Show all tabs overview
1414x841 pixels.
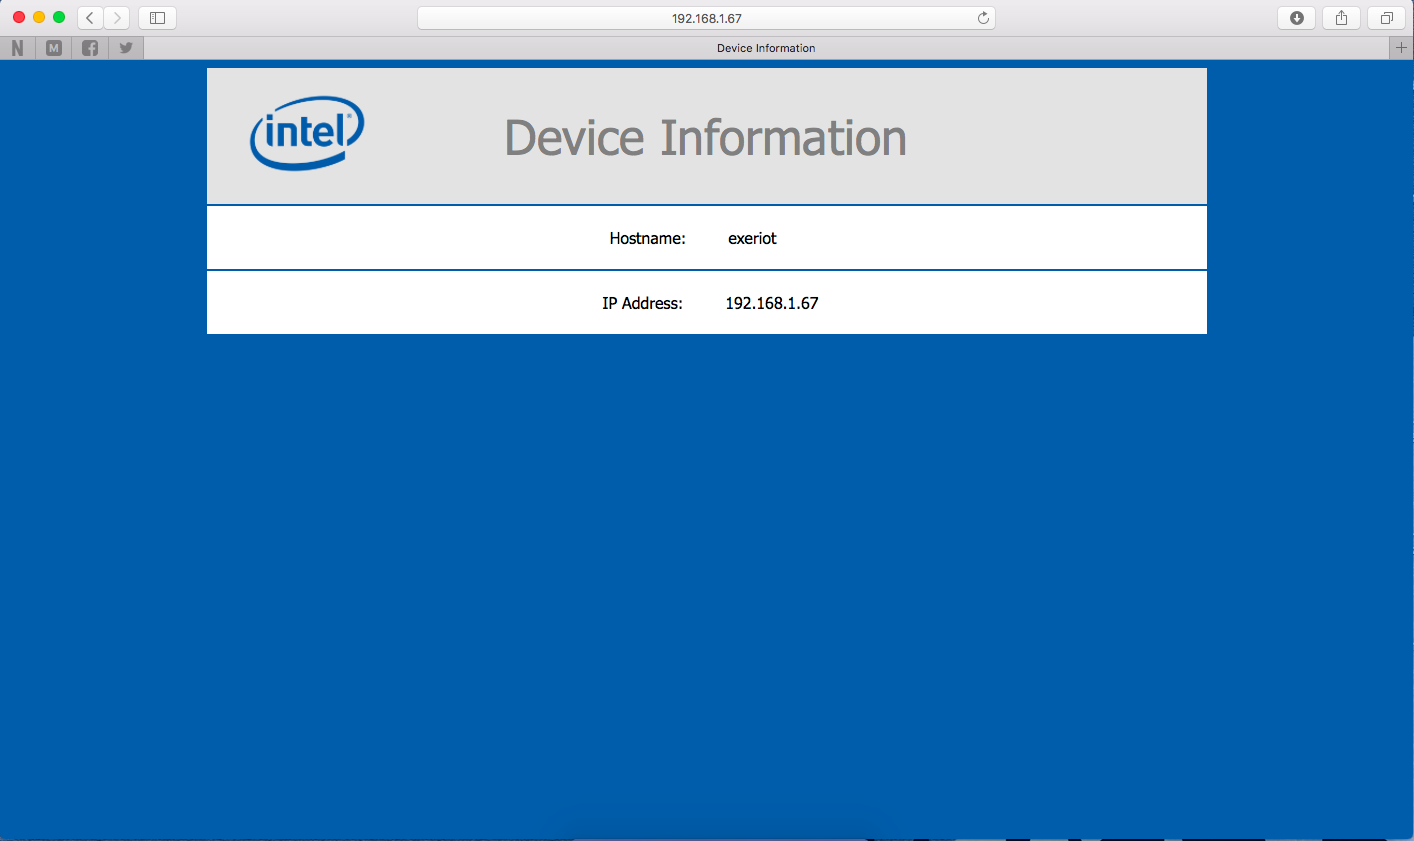click(1387, 18)
